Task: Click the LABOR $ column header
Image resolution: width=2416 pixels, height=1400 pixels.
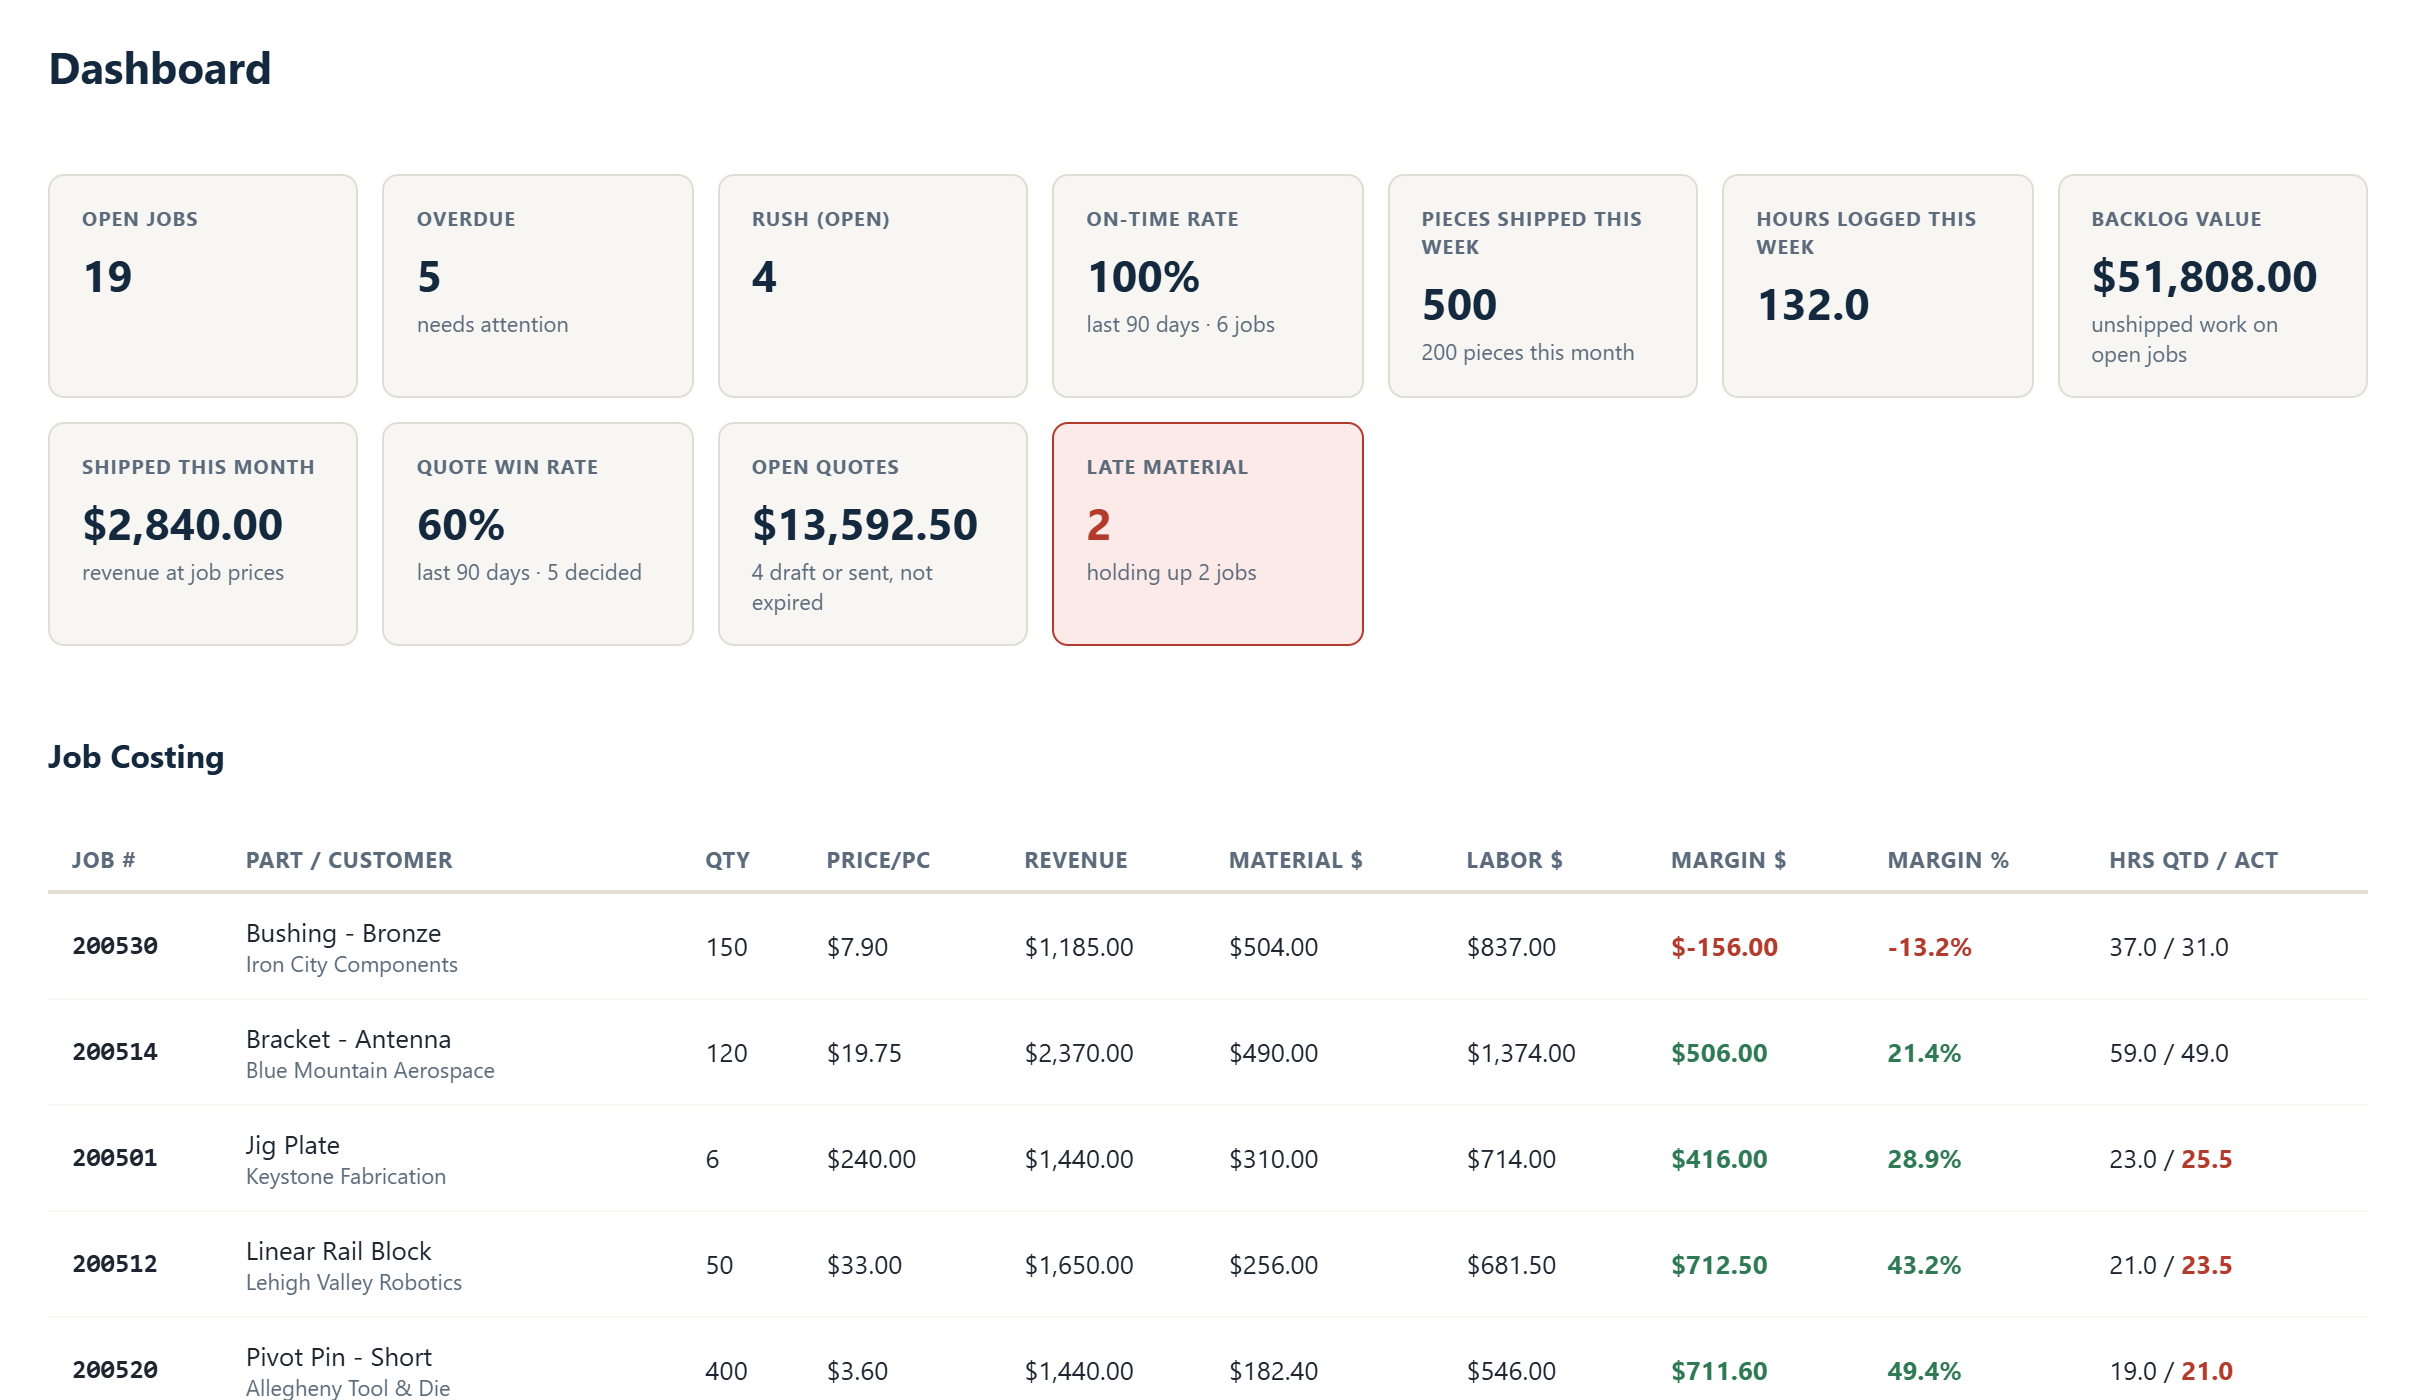Action: [x=1514, y=860]
